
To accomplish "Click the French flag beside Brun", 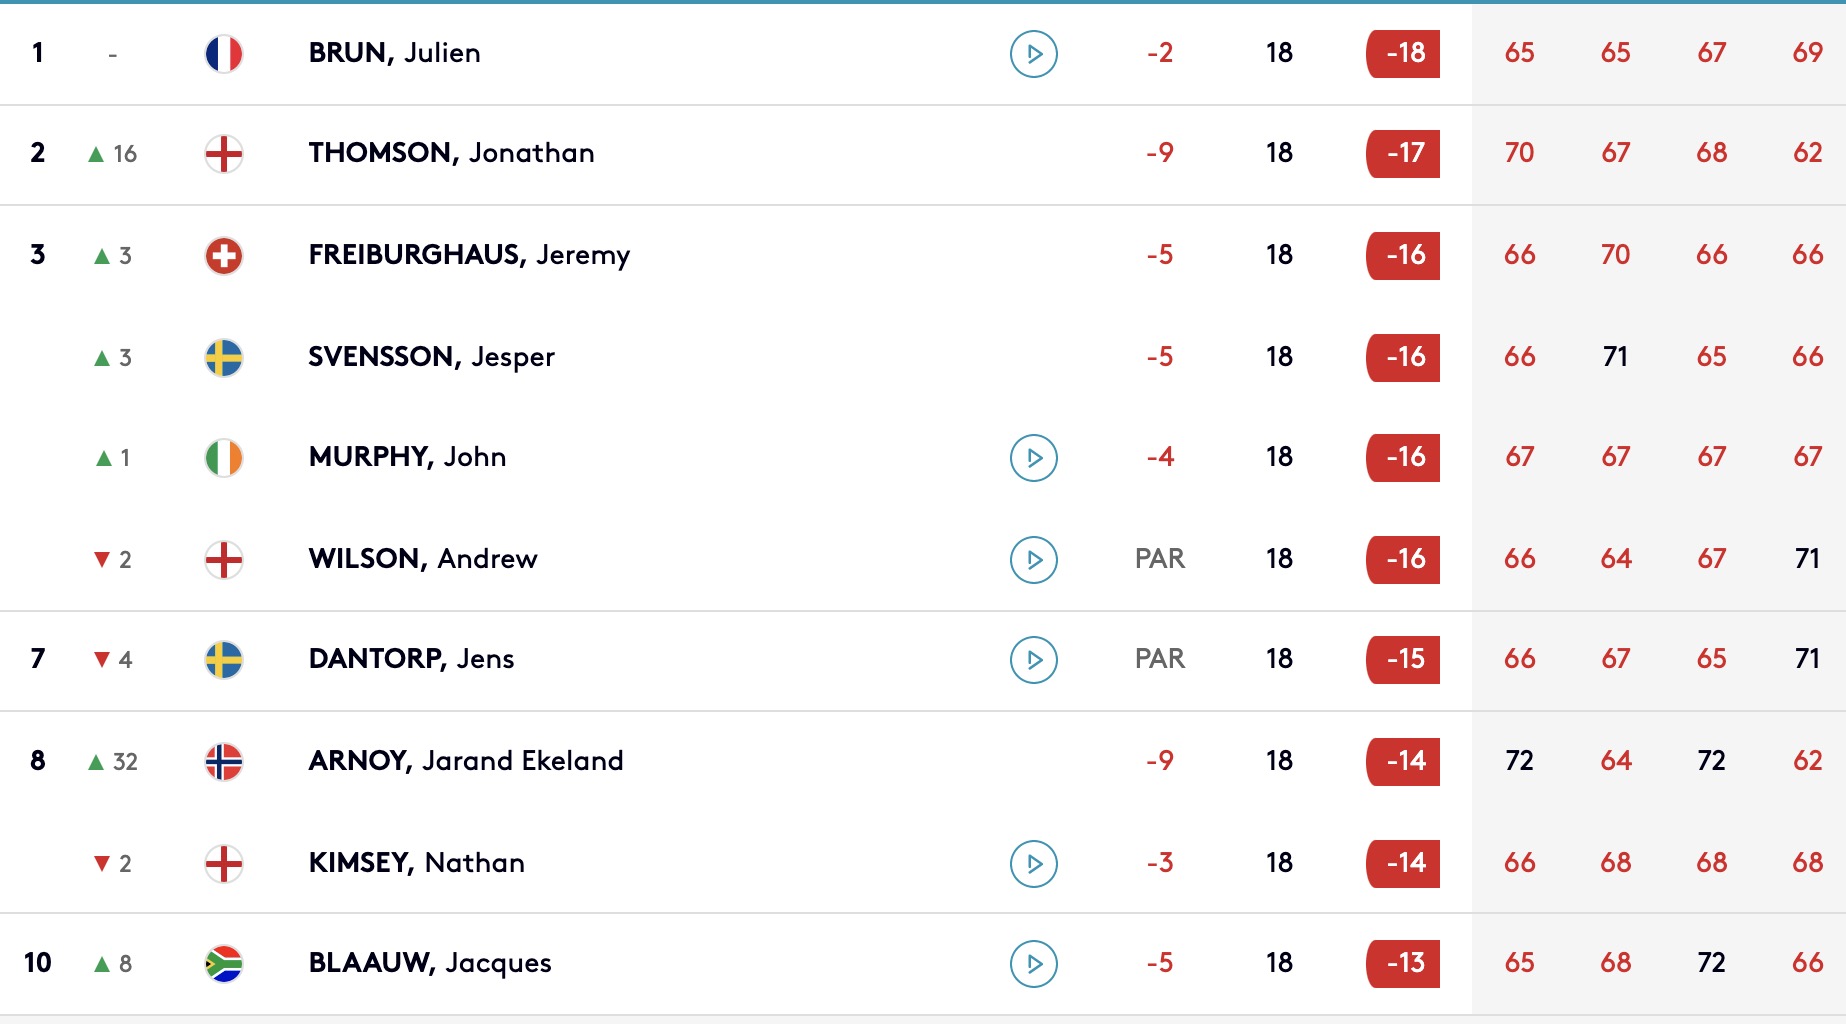I will point(224,54).
